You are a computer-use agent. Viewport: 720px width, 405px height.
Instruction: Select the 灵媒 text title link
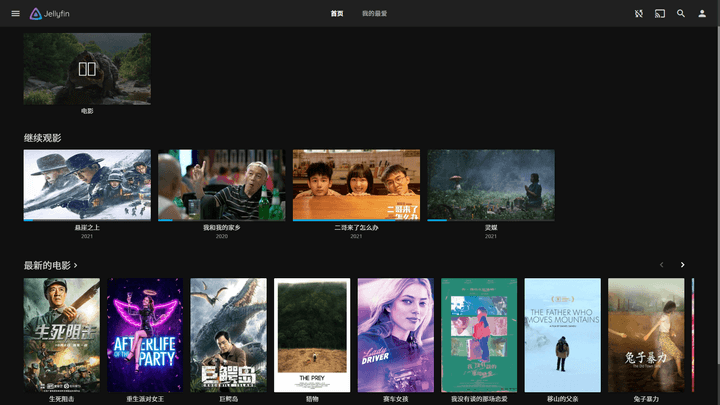(x=491, y=227)
